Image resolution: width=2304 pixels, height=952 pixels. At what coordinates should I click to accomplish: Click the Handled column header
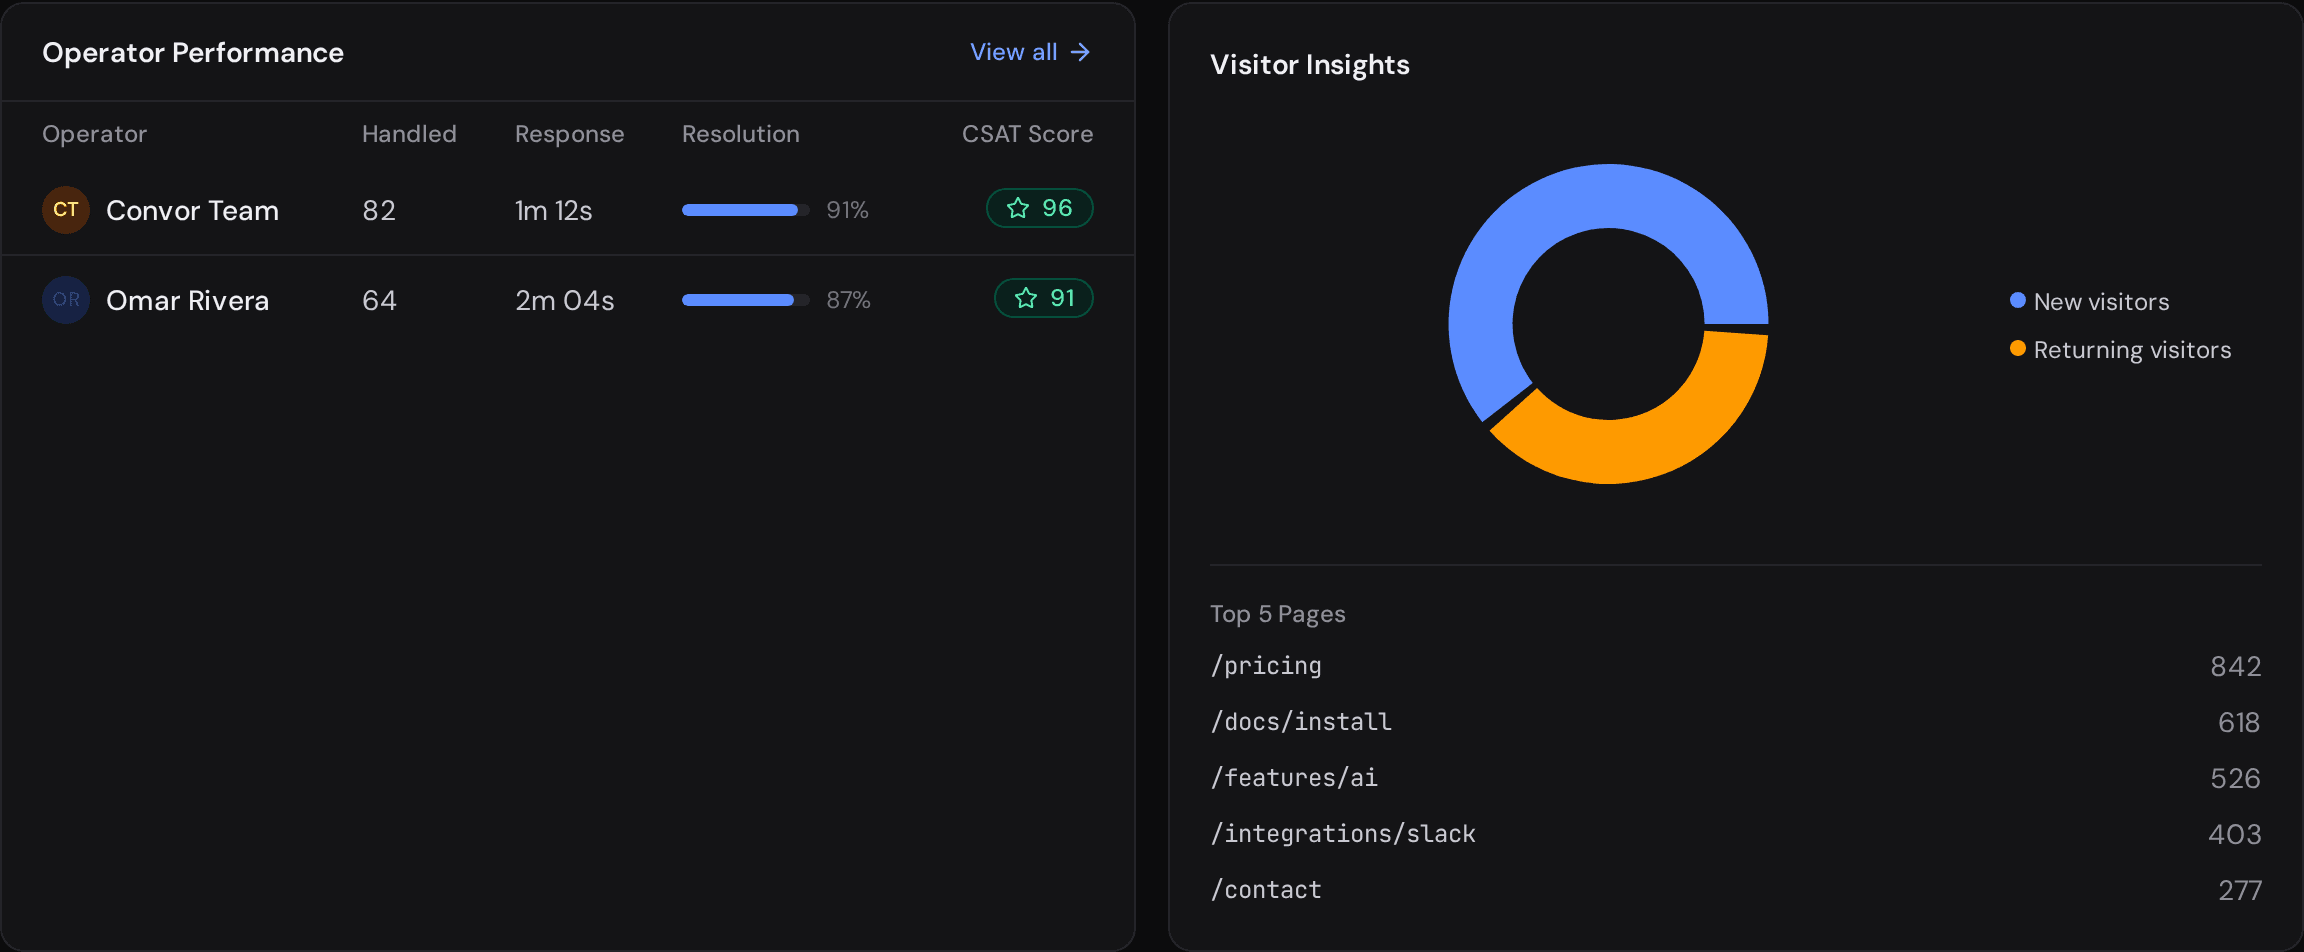(x=409, y=134)
